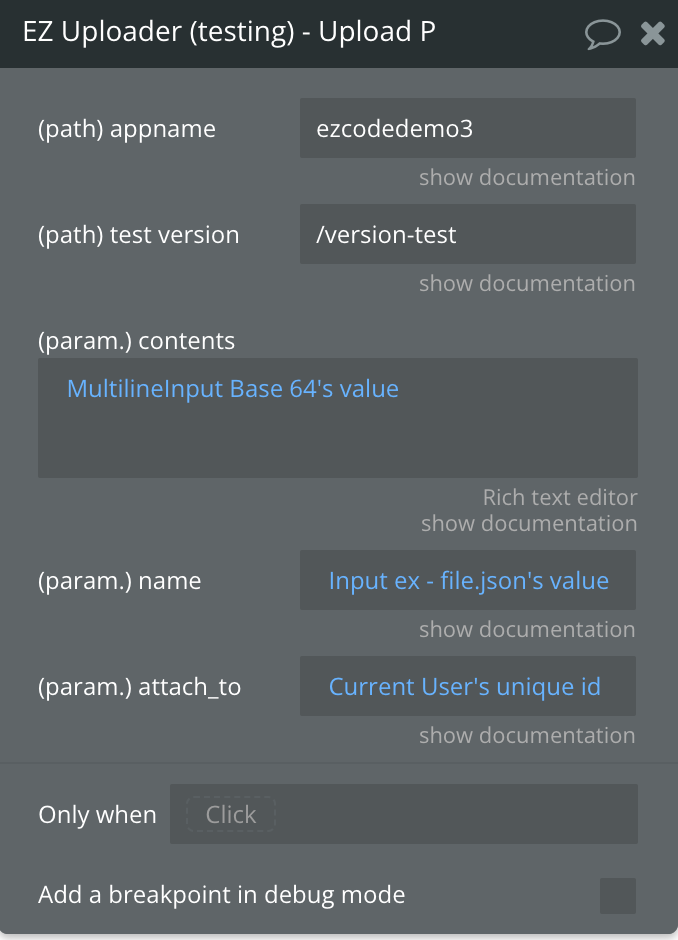The image size is (678, 940).
Task: Insert an Only when condition via Click placeholder
Action: [231, 814]
